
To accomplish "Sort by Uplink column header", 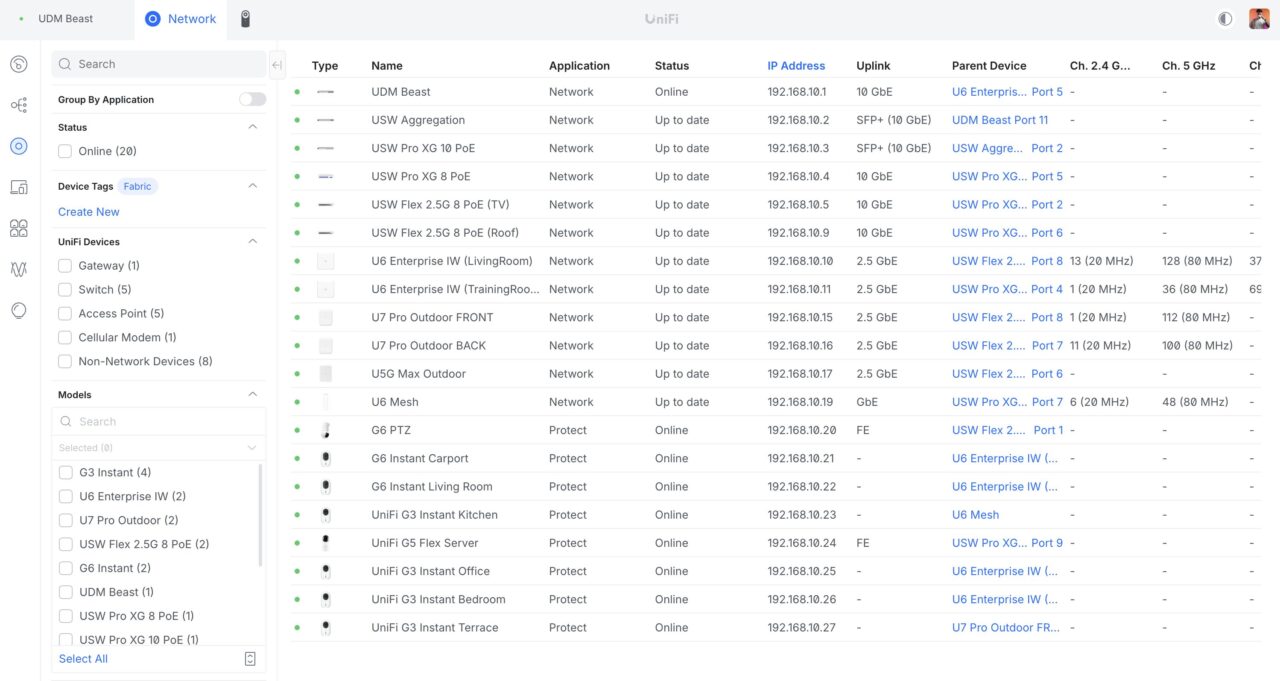I will point(873,66).
